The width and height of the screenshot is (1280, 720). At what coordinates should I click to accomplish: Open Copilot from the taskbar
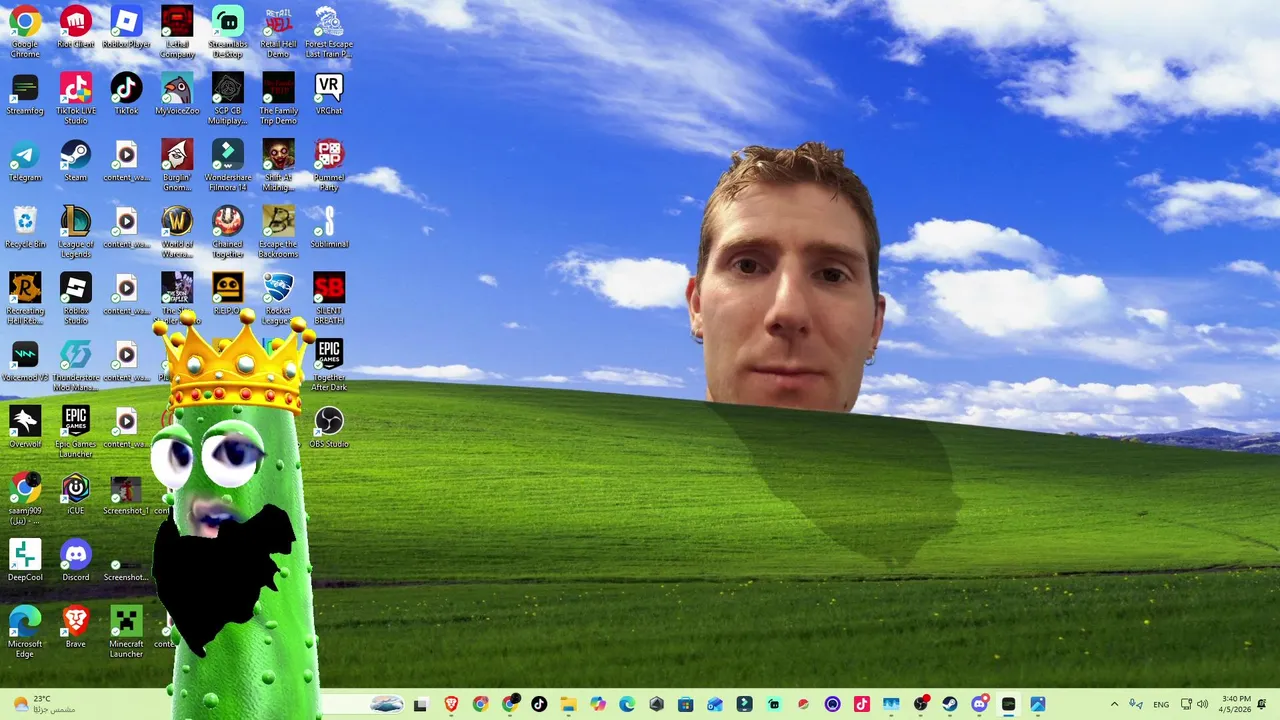click(597, 705)
